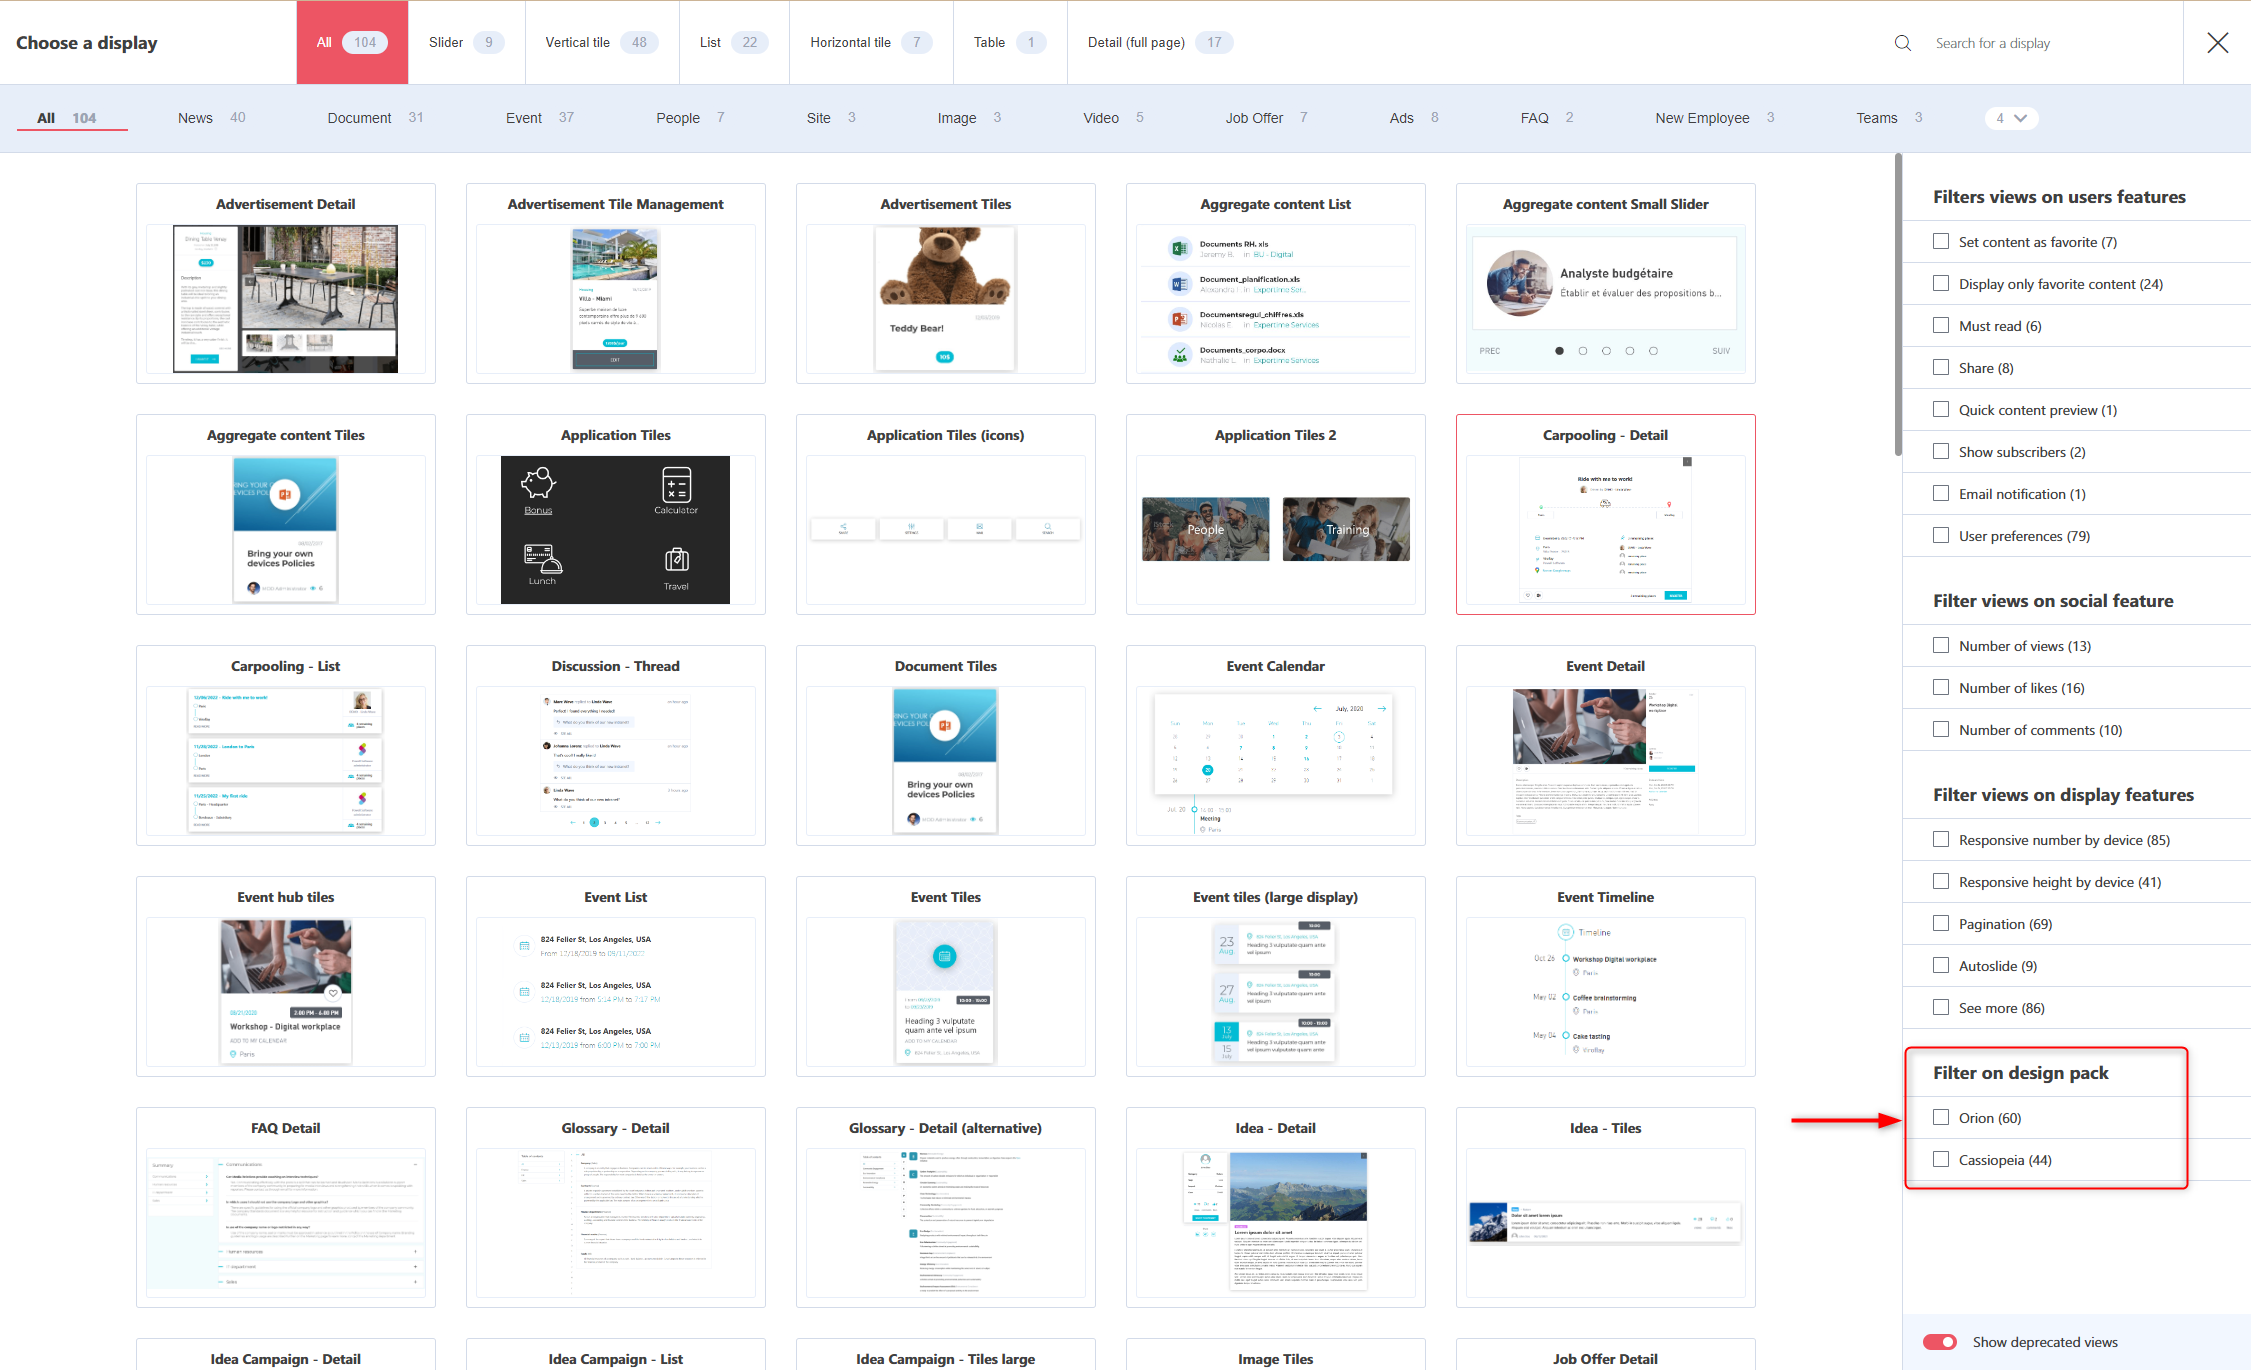Click the Calculator icon in Application Tiles

pyautogui.click(x=676, y=484)
